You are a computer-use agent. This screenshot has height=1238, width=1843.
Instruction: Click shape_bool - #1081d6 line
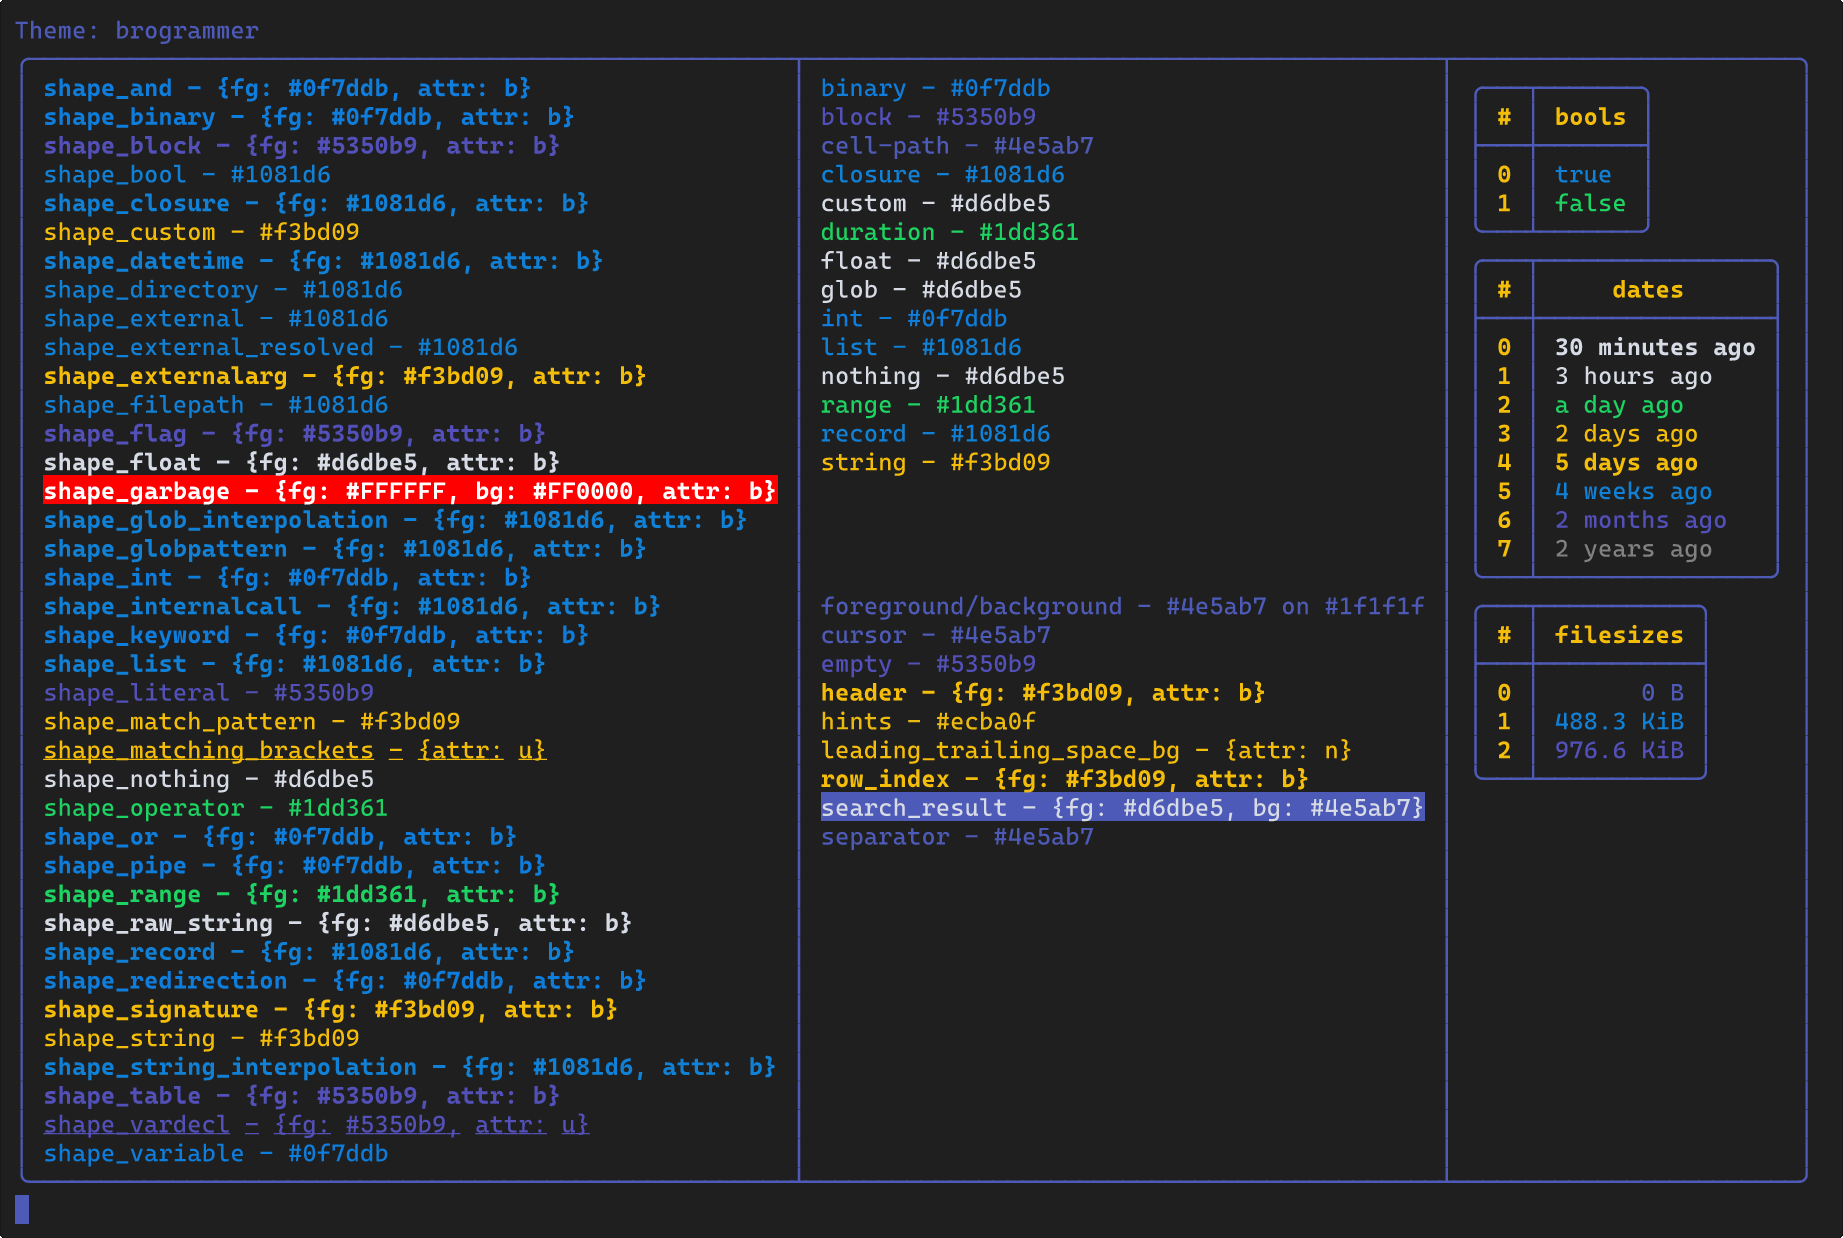tap(187, 175)
